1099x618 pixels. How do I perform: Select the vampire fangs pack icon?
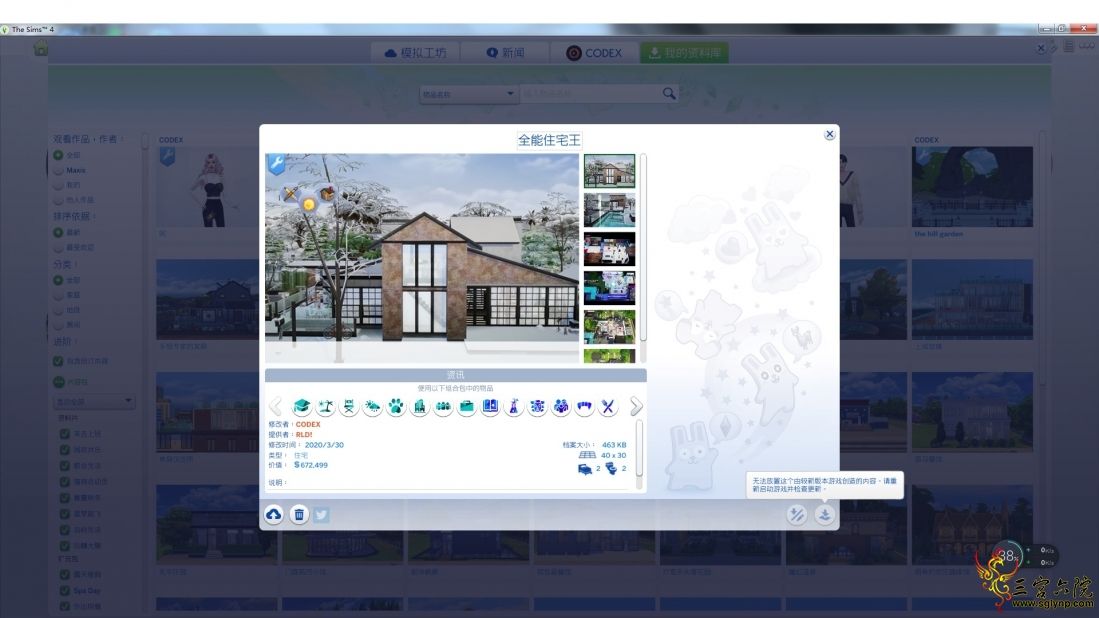[585, 406]
